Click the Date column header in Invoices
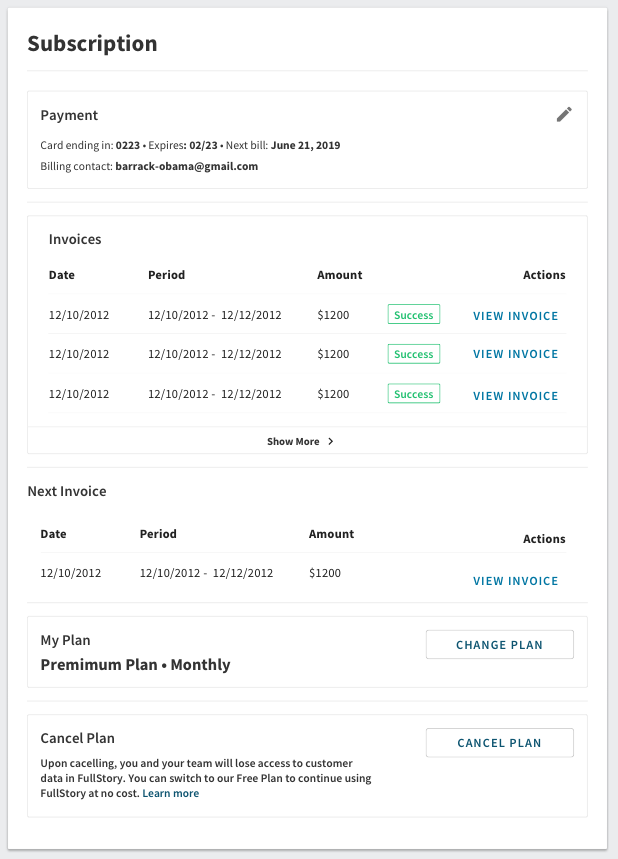Viewport: 618px width, 859px height. point(62,274)
